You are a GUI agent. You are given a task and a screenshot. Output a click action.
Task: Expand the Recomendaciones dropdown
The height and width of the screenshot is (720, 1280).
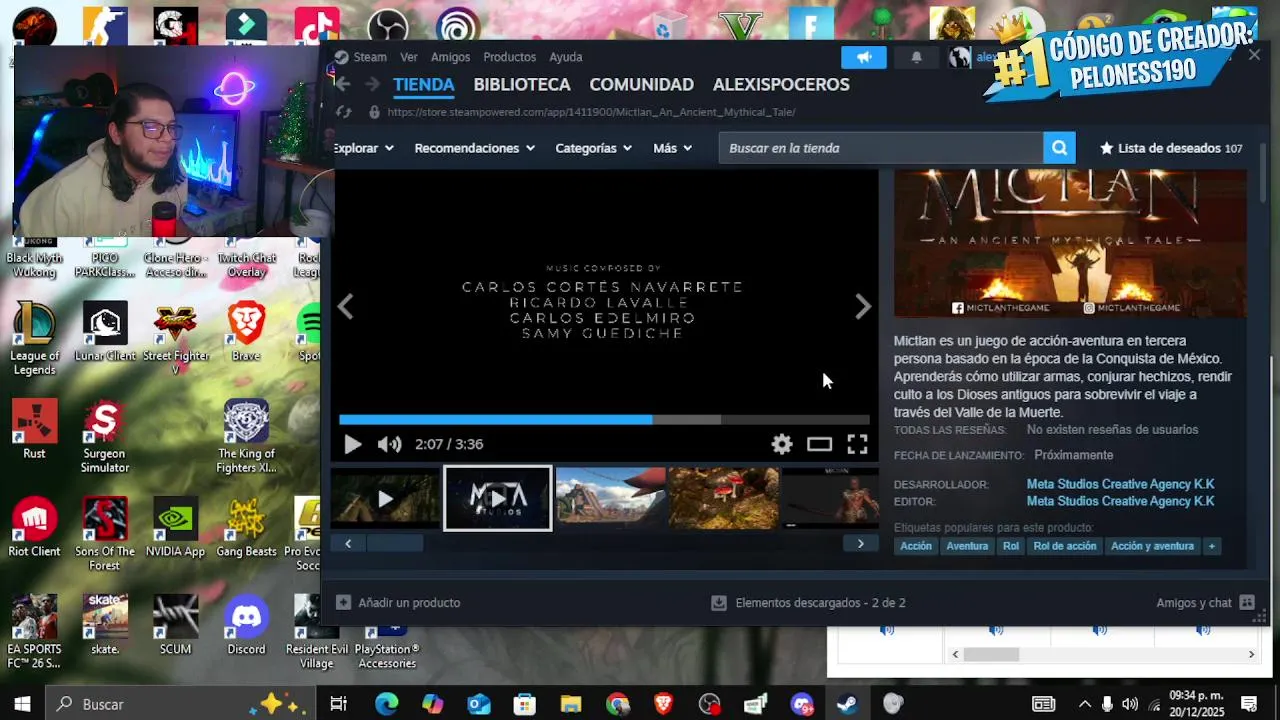(475, 148)
